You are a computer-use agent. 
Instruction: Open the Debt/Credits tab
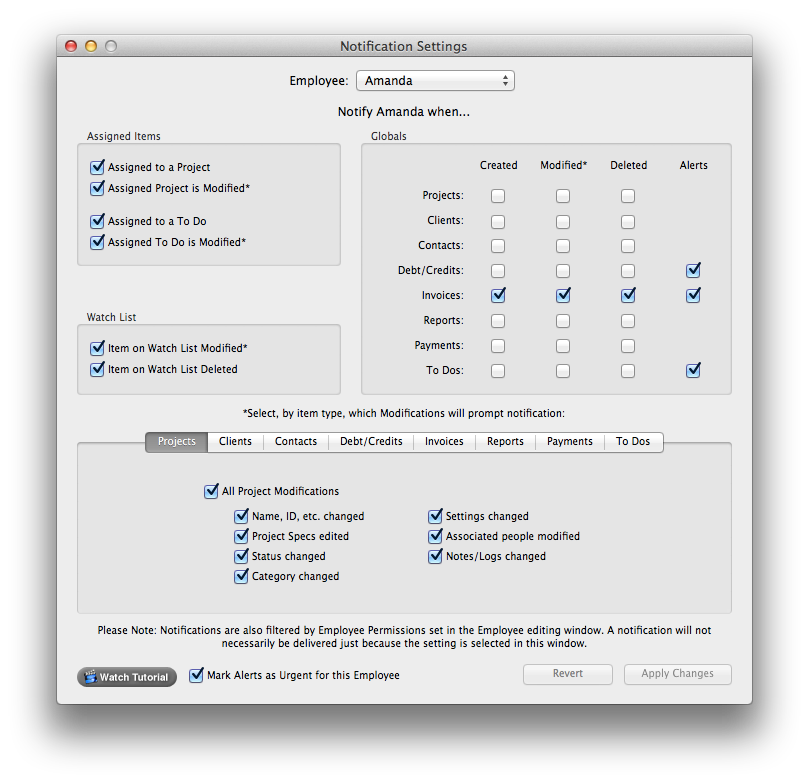click(370, 441)
